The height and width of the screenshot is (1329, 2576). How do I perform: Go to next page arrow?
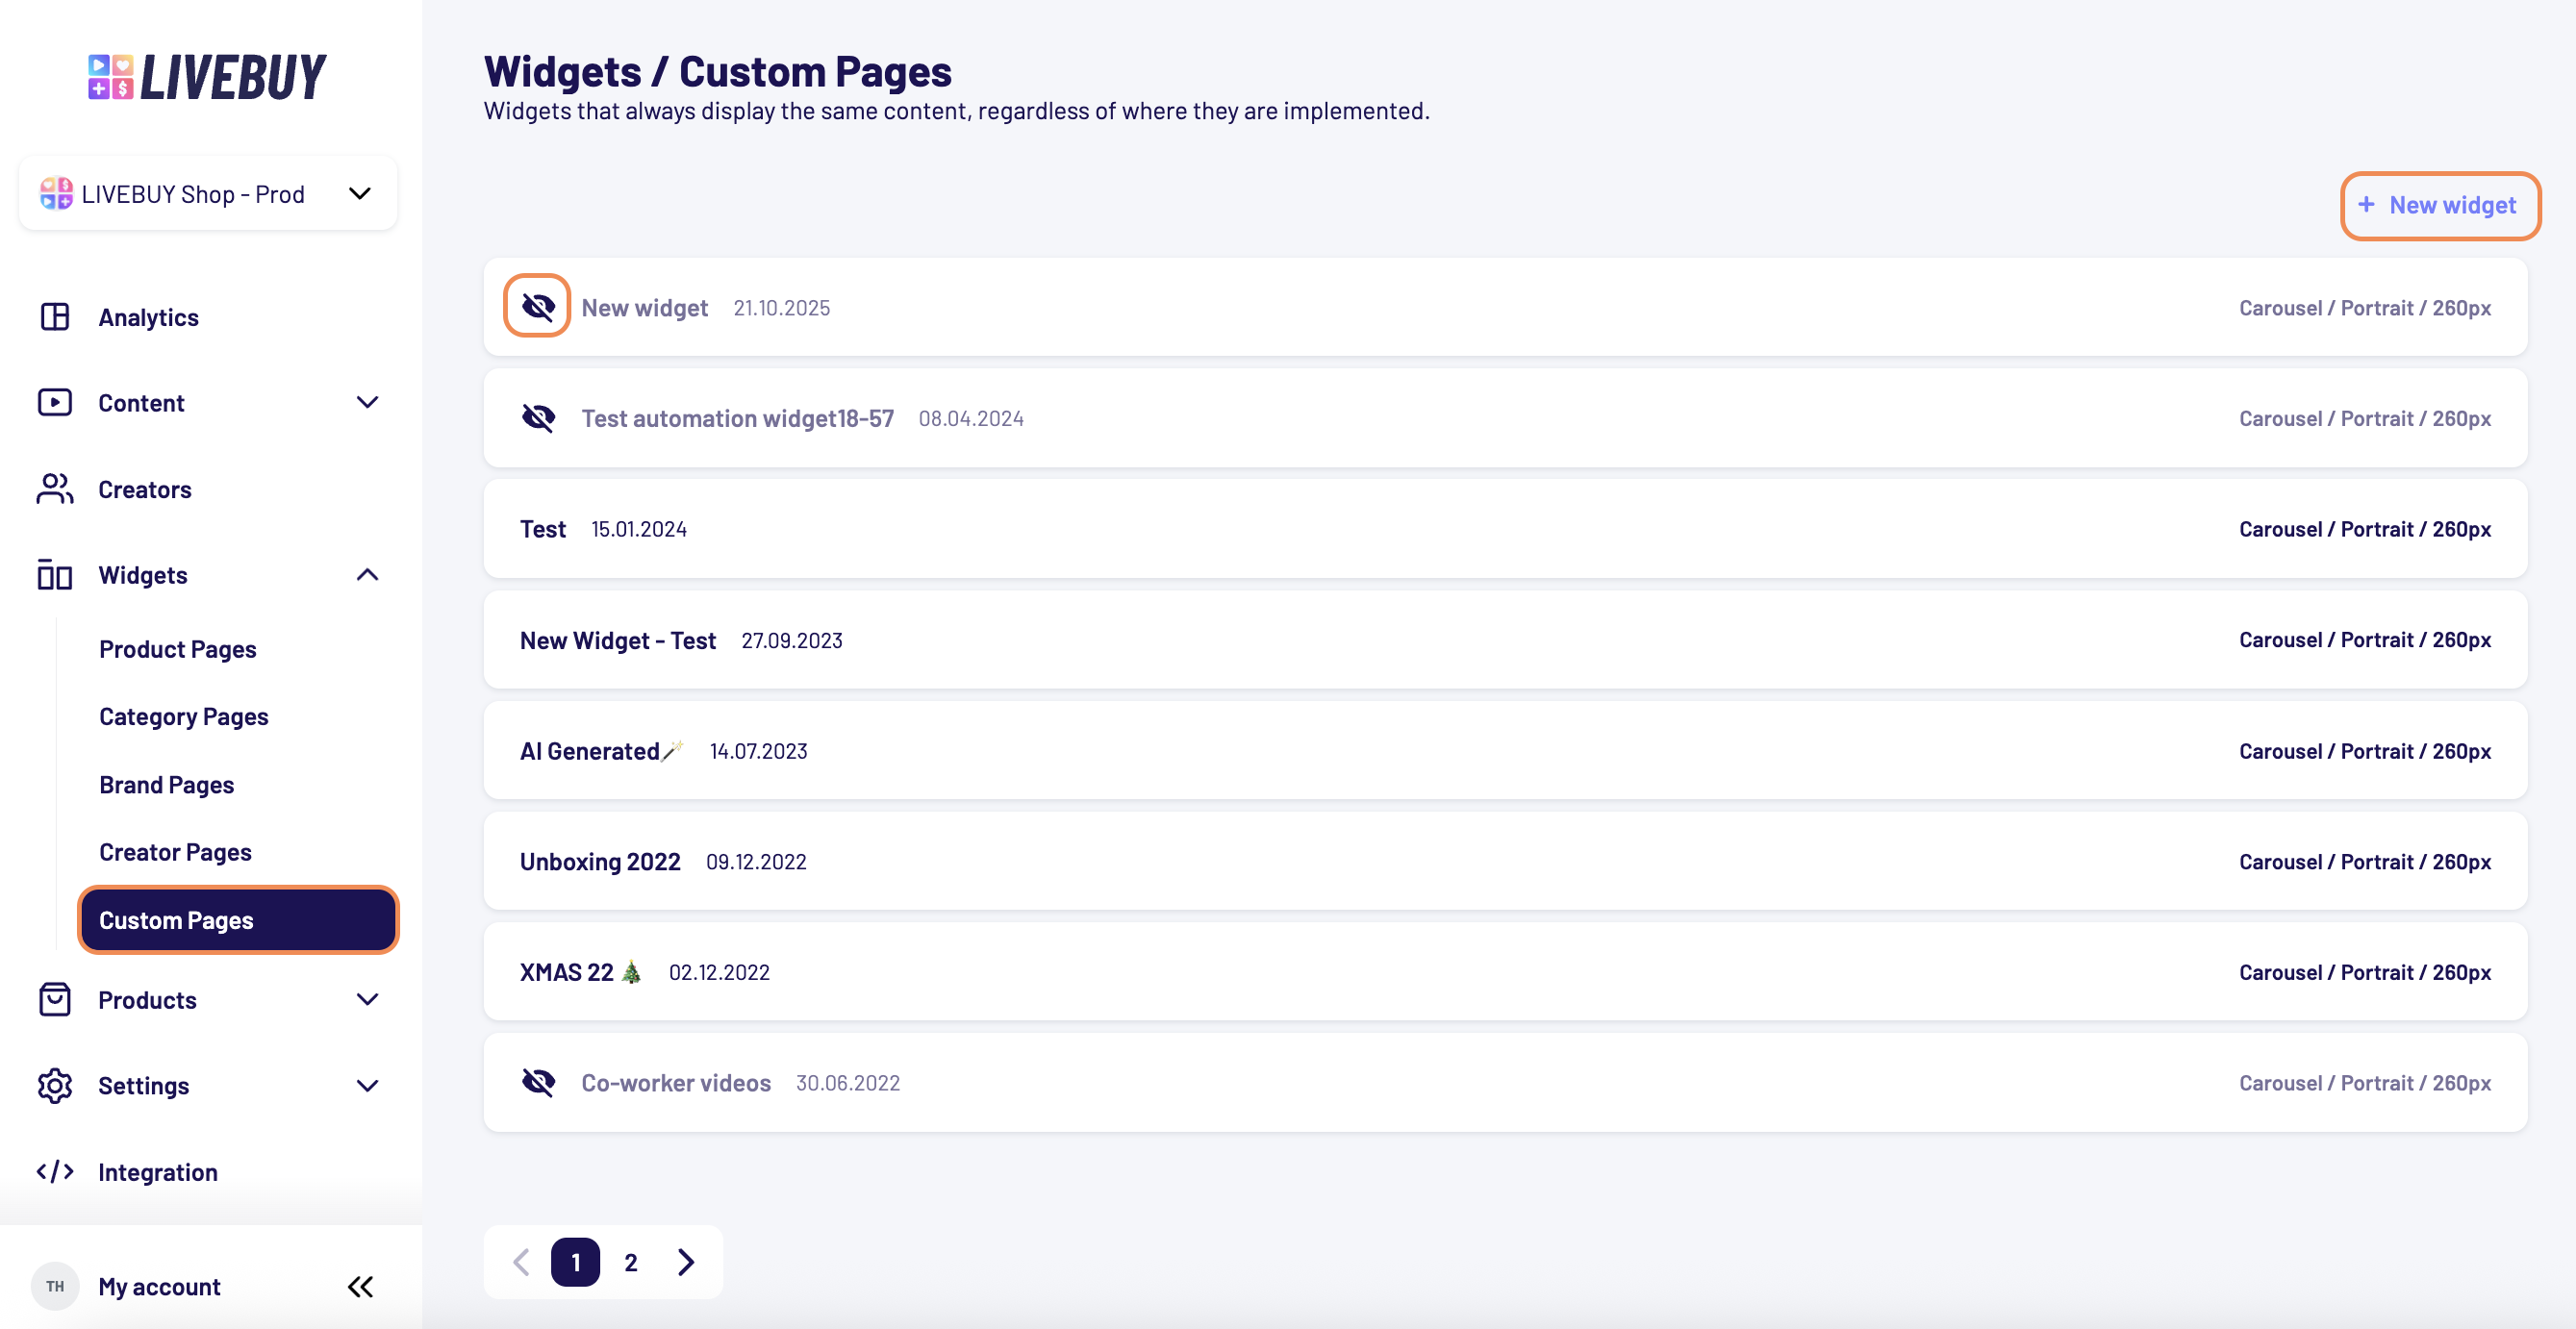686,1262
